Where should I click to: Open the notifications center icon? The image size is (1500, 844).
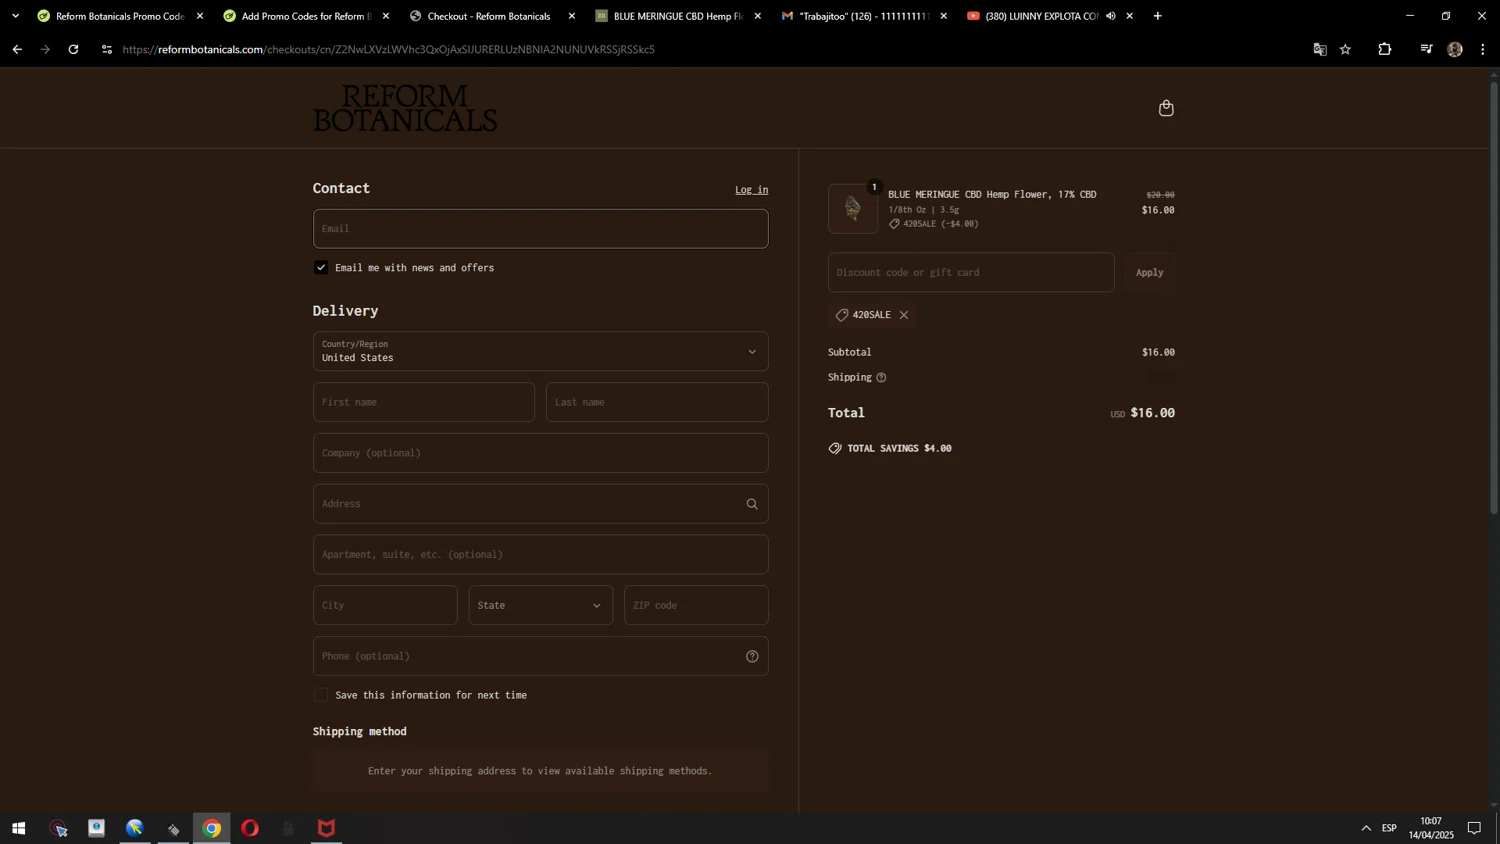tap(1474, 829)
